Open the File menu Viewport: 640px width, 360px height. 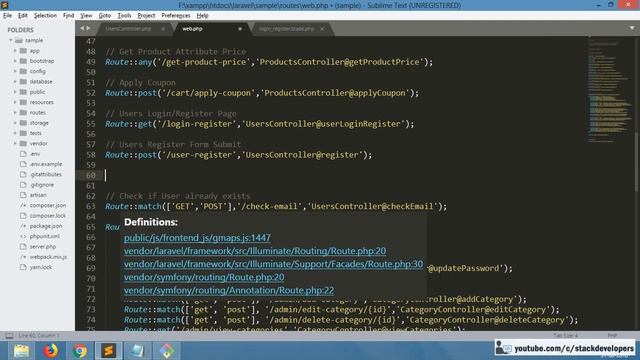(7, 16)
